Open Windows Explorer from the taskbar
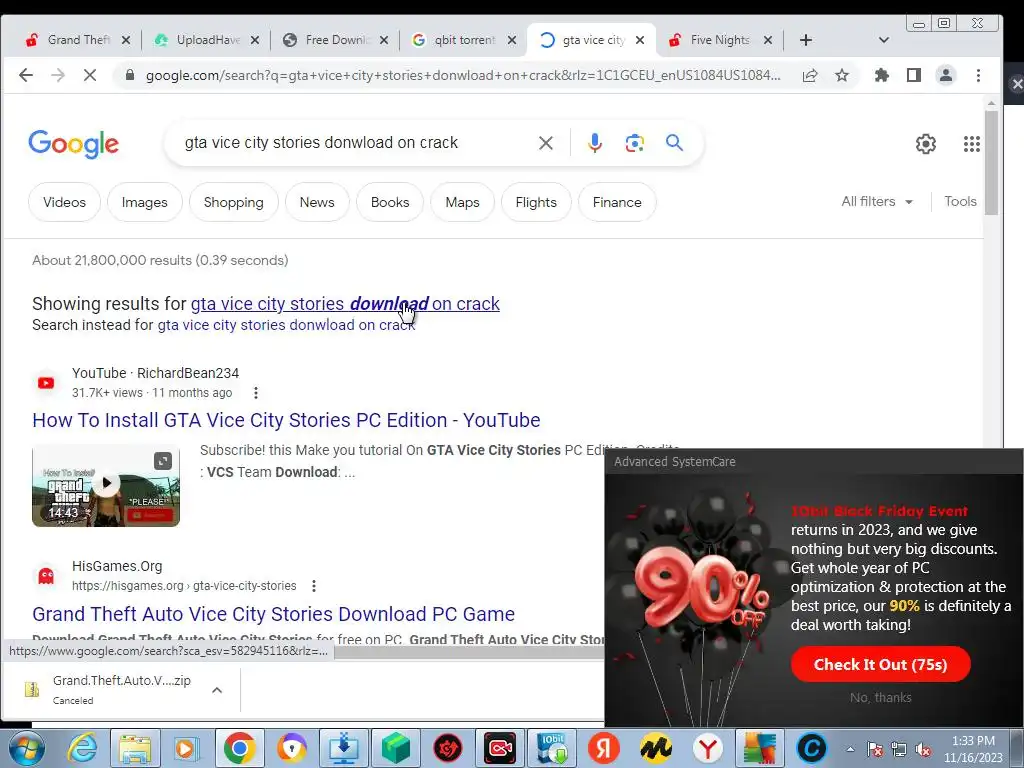 (135, 748)
